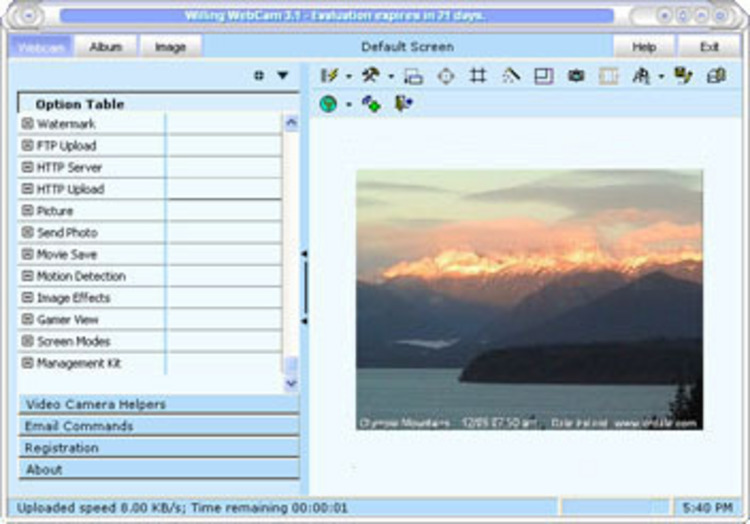Open the Video Camera Helpers section
Screen dimensions: 750x524
[159, 404]
